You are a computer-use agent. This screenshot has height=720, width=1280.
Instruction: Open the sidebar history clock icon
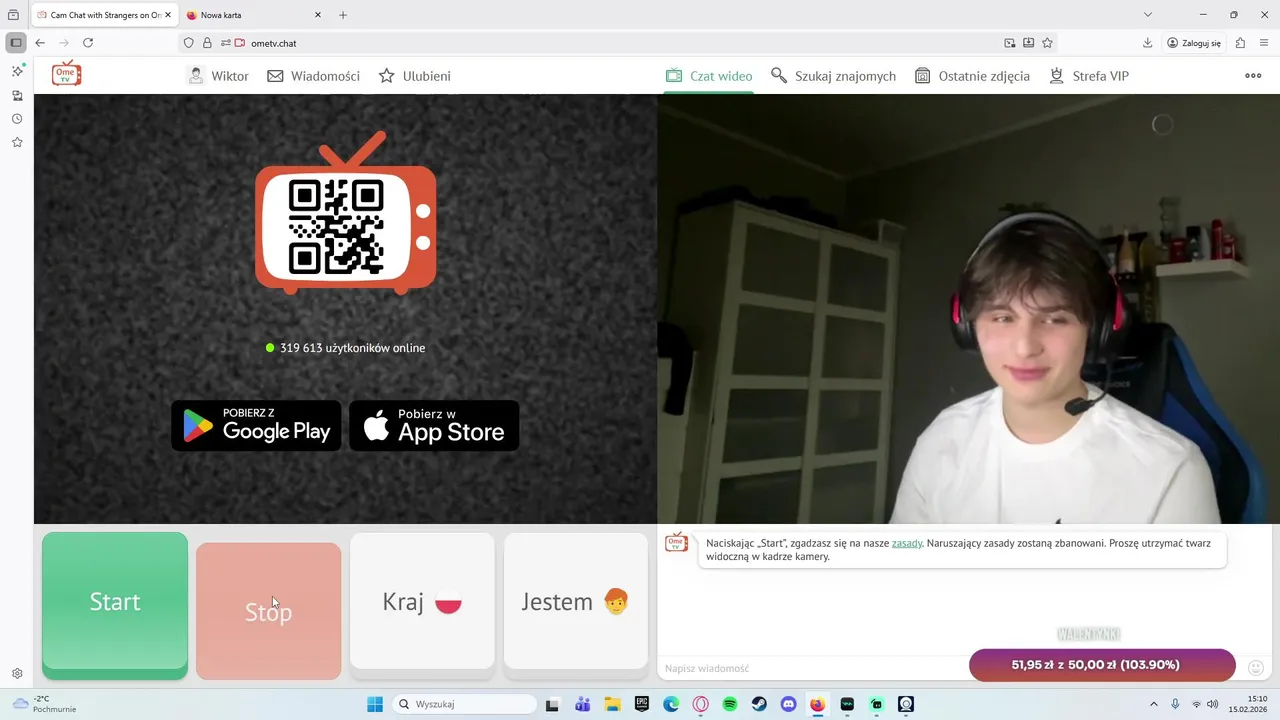pyautogui.click(x=17, y=119)
